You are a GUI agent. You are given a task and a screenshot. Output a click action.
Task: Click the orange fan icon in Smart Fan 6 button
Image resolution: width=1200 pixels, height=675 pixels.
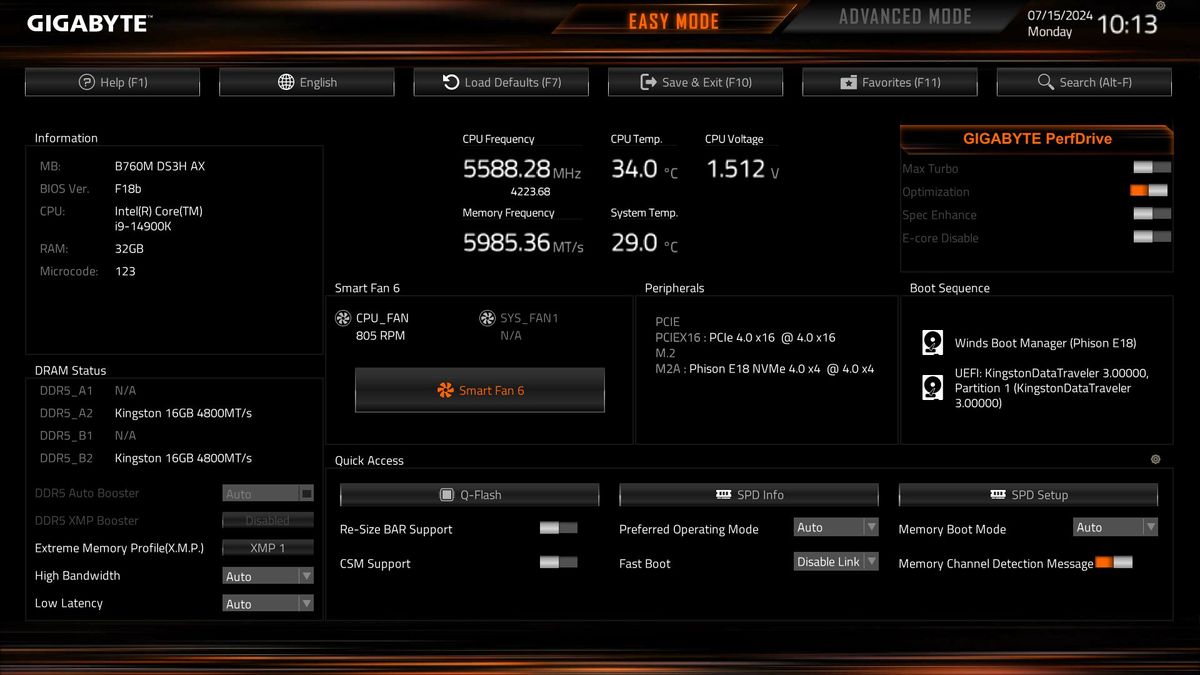point(446,390)
